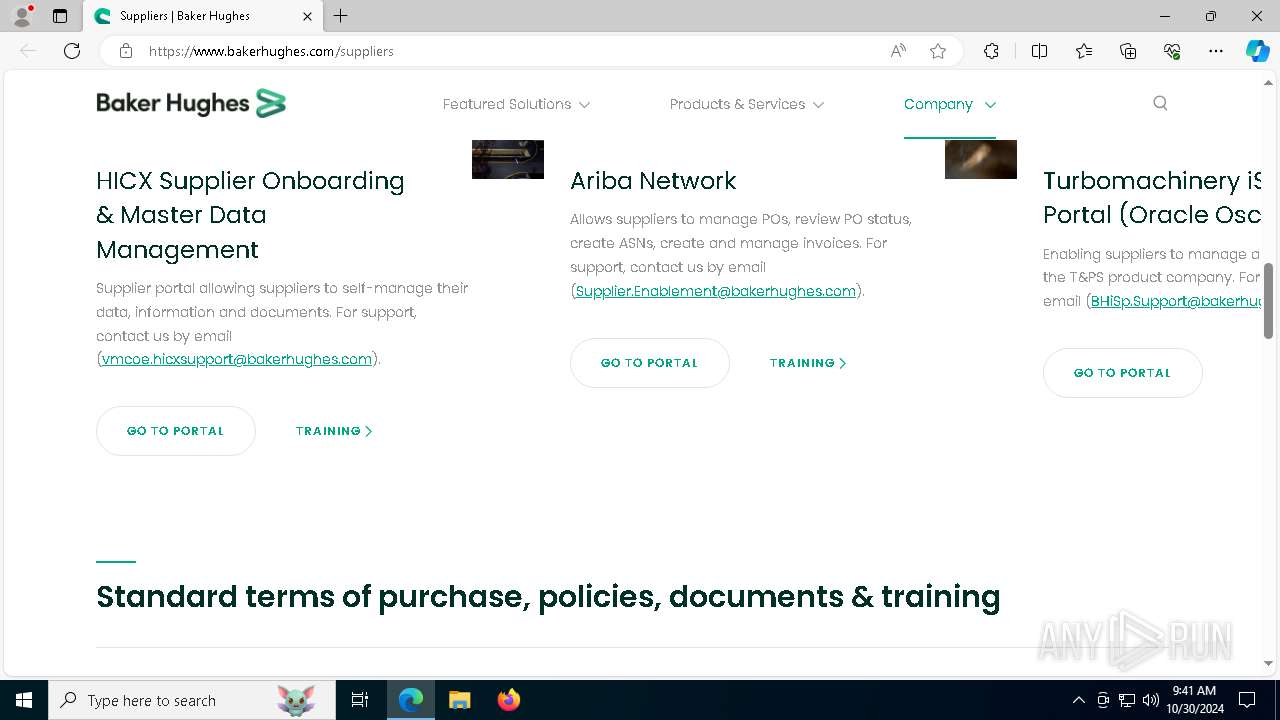The height and width of the screenshot is (720, 1280).
Task: Email Supplier.Enablement@bakerhughes.com
Action: [716, 291]
